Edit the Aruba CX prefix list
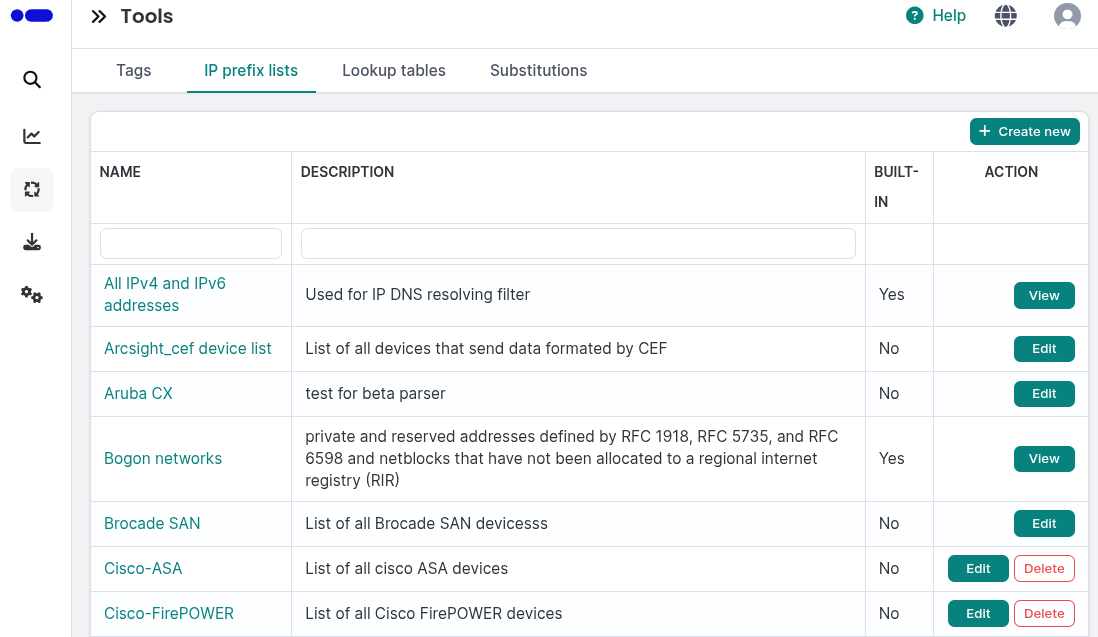Viewport: 1098px width, 637px height. click(1044, 393)
